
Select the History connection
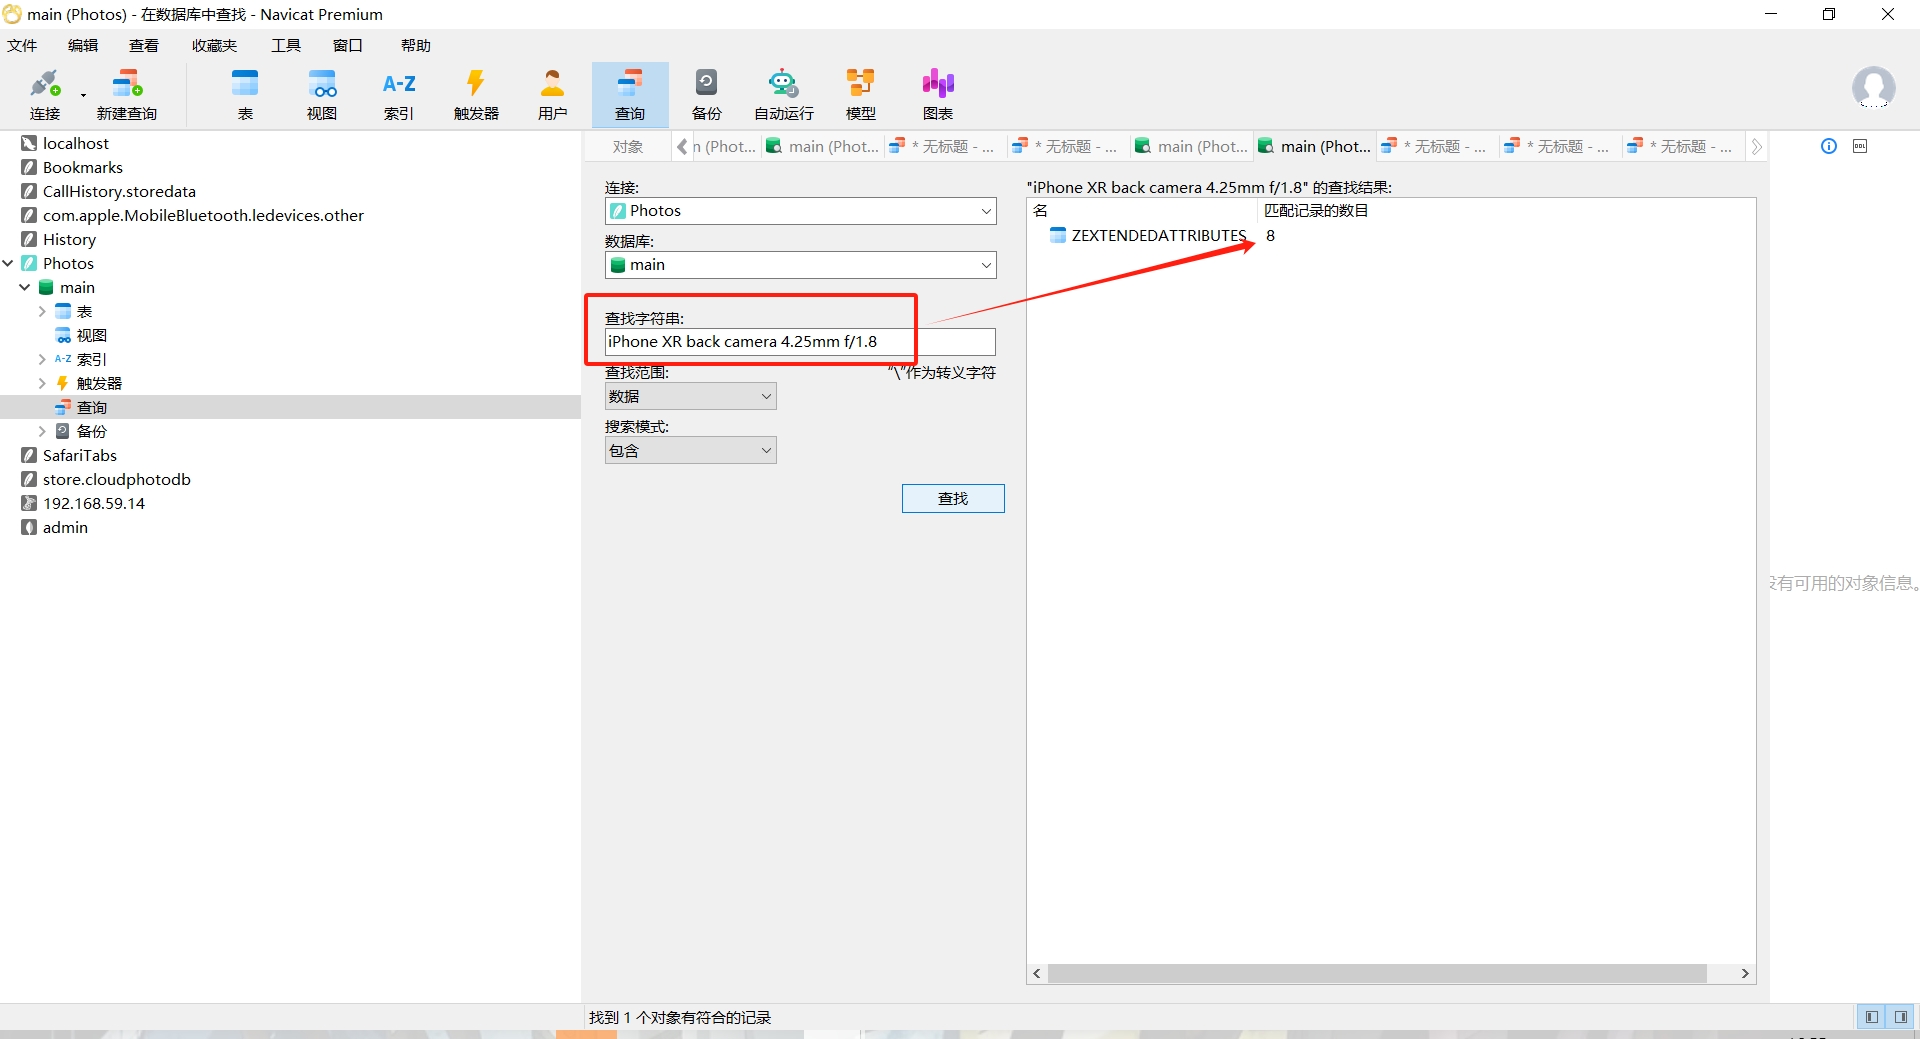[x=69, y=239]
